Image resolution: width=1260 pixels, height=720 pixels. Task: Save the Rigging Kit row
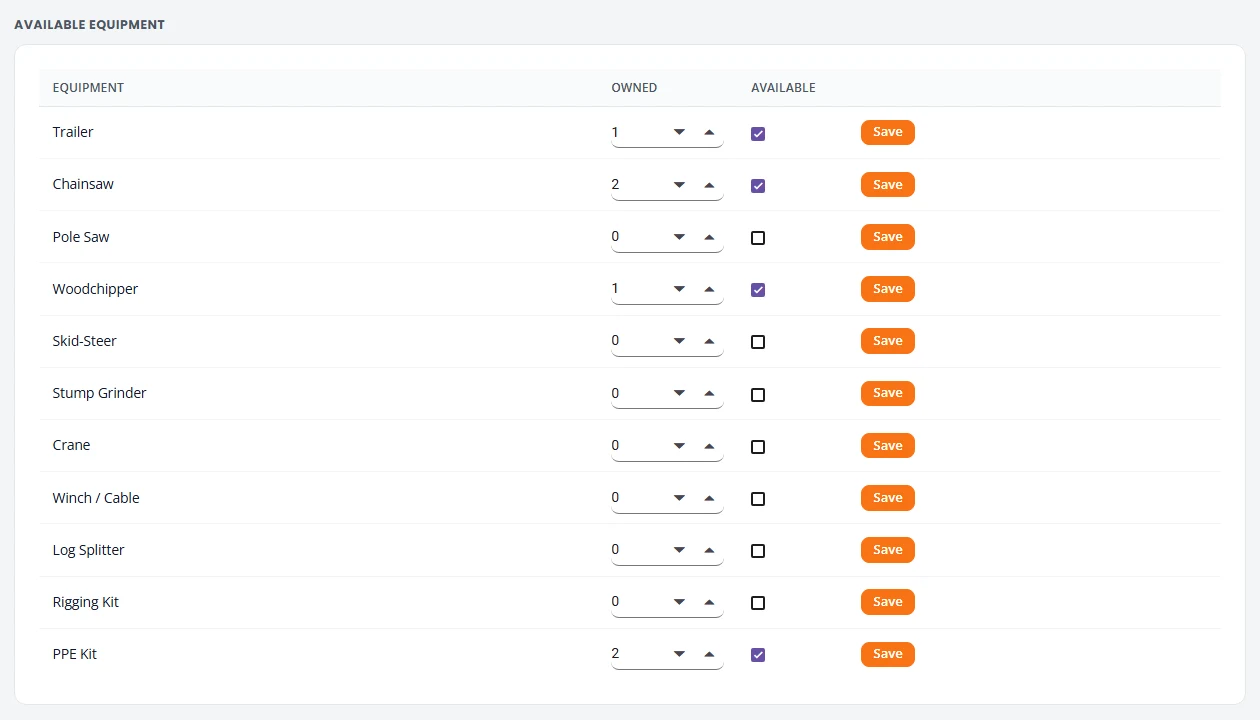tap(888, 602)
